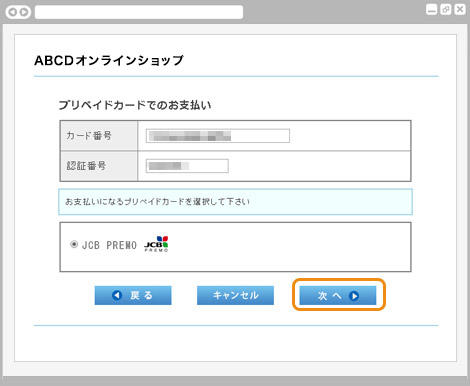Click the カード番号 label
470x386 pixels.
89,136
